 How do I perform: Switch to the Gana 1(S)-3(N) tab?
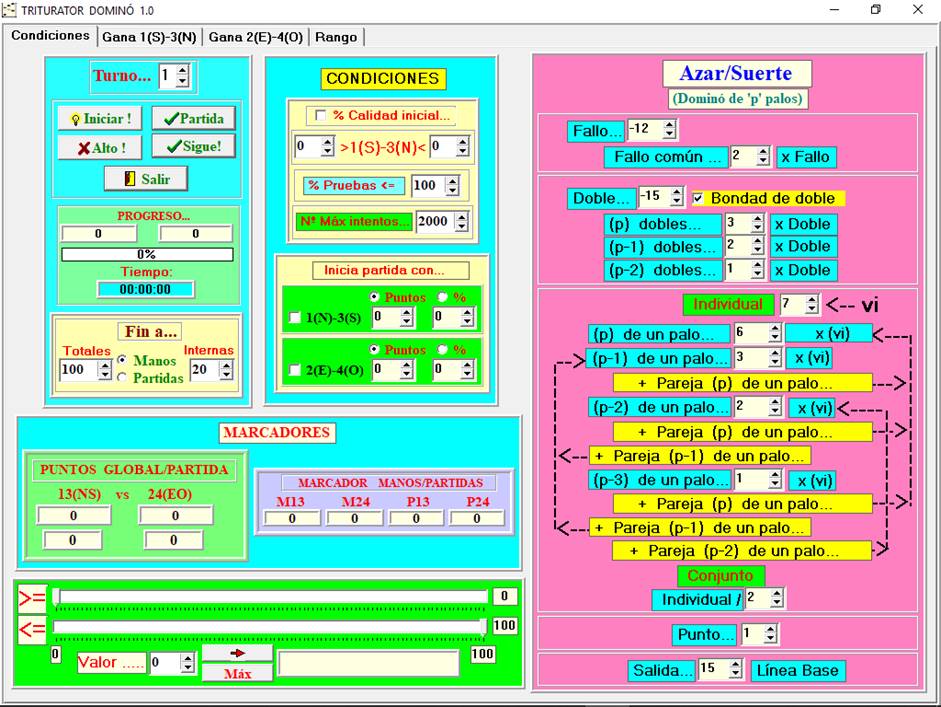tap(149, 37)
